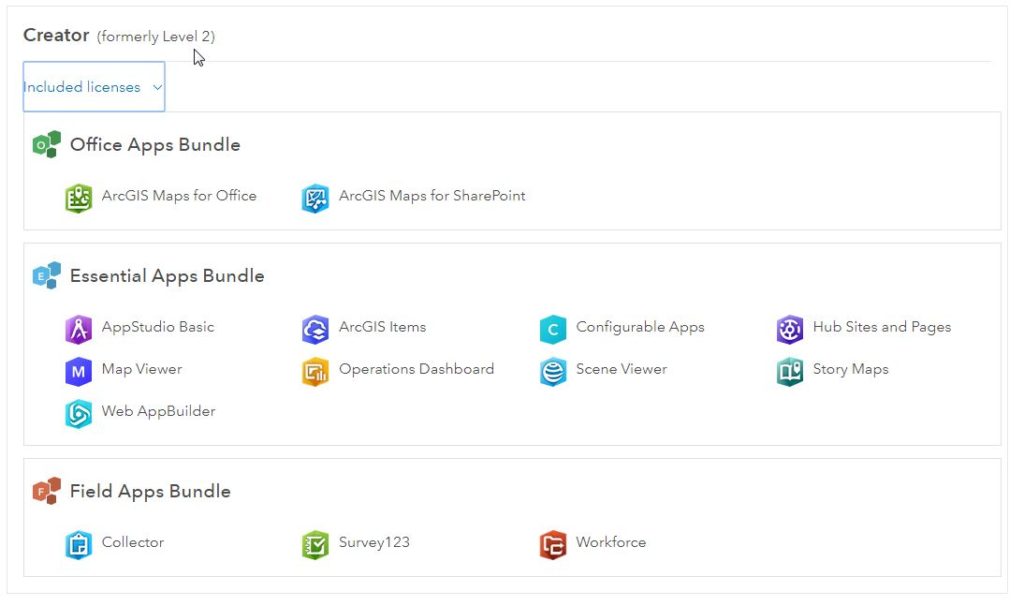Click the Collector app icon

(x=78, y=545)
